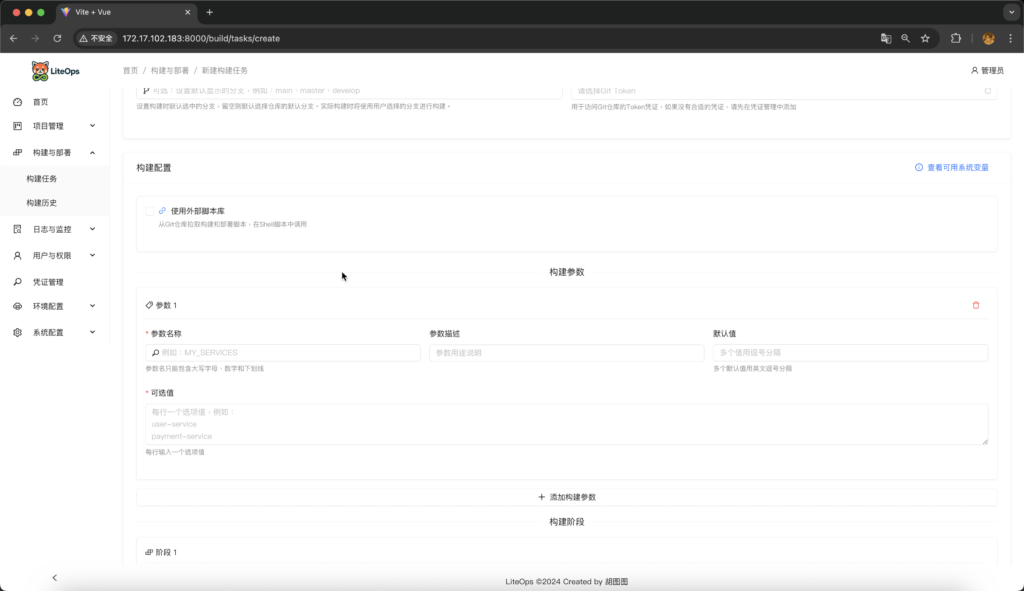The width and height of the screenshot is (1024, 591).
Task: Open the browser extensions puzzle icon
Action: click(956, 38)
